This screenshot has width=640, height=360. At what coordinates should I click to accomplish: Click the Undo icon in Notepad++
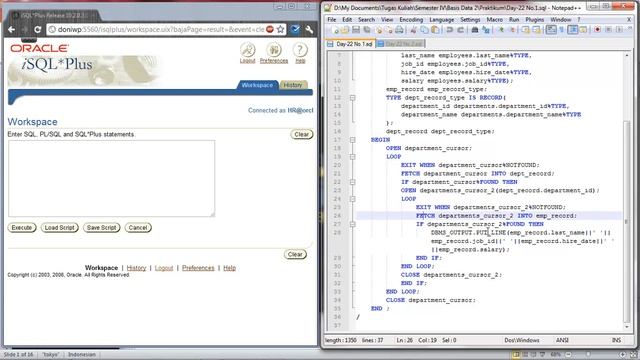tap(449, 30)
